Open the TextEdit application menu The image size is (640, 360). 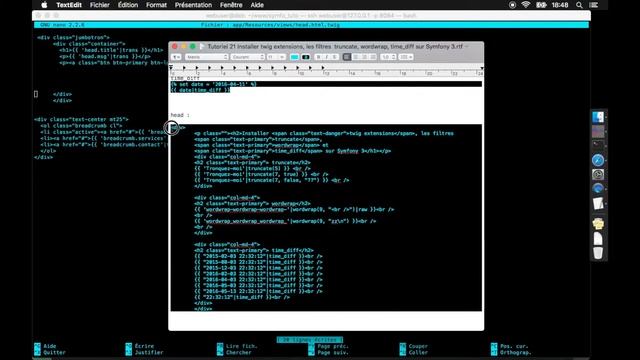[x=69, y=5]
